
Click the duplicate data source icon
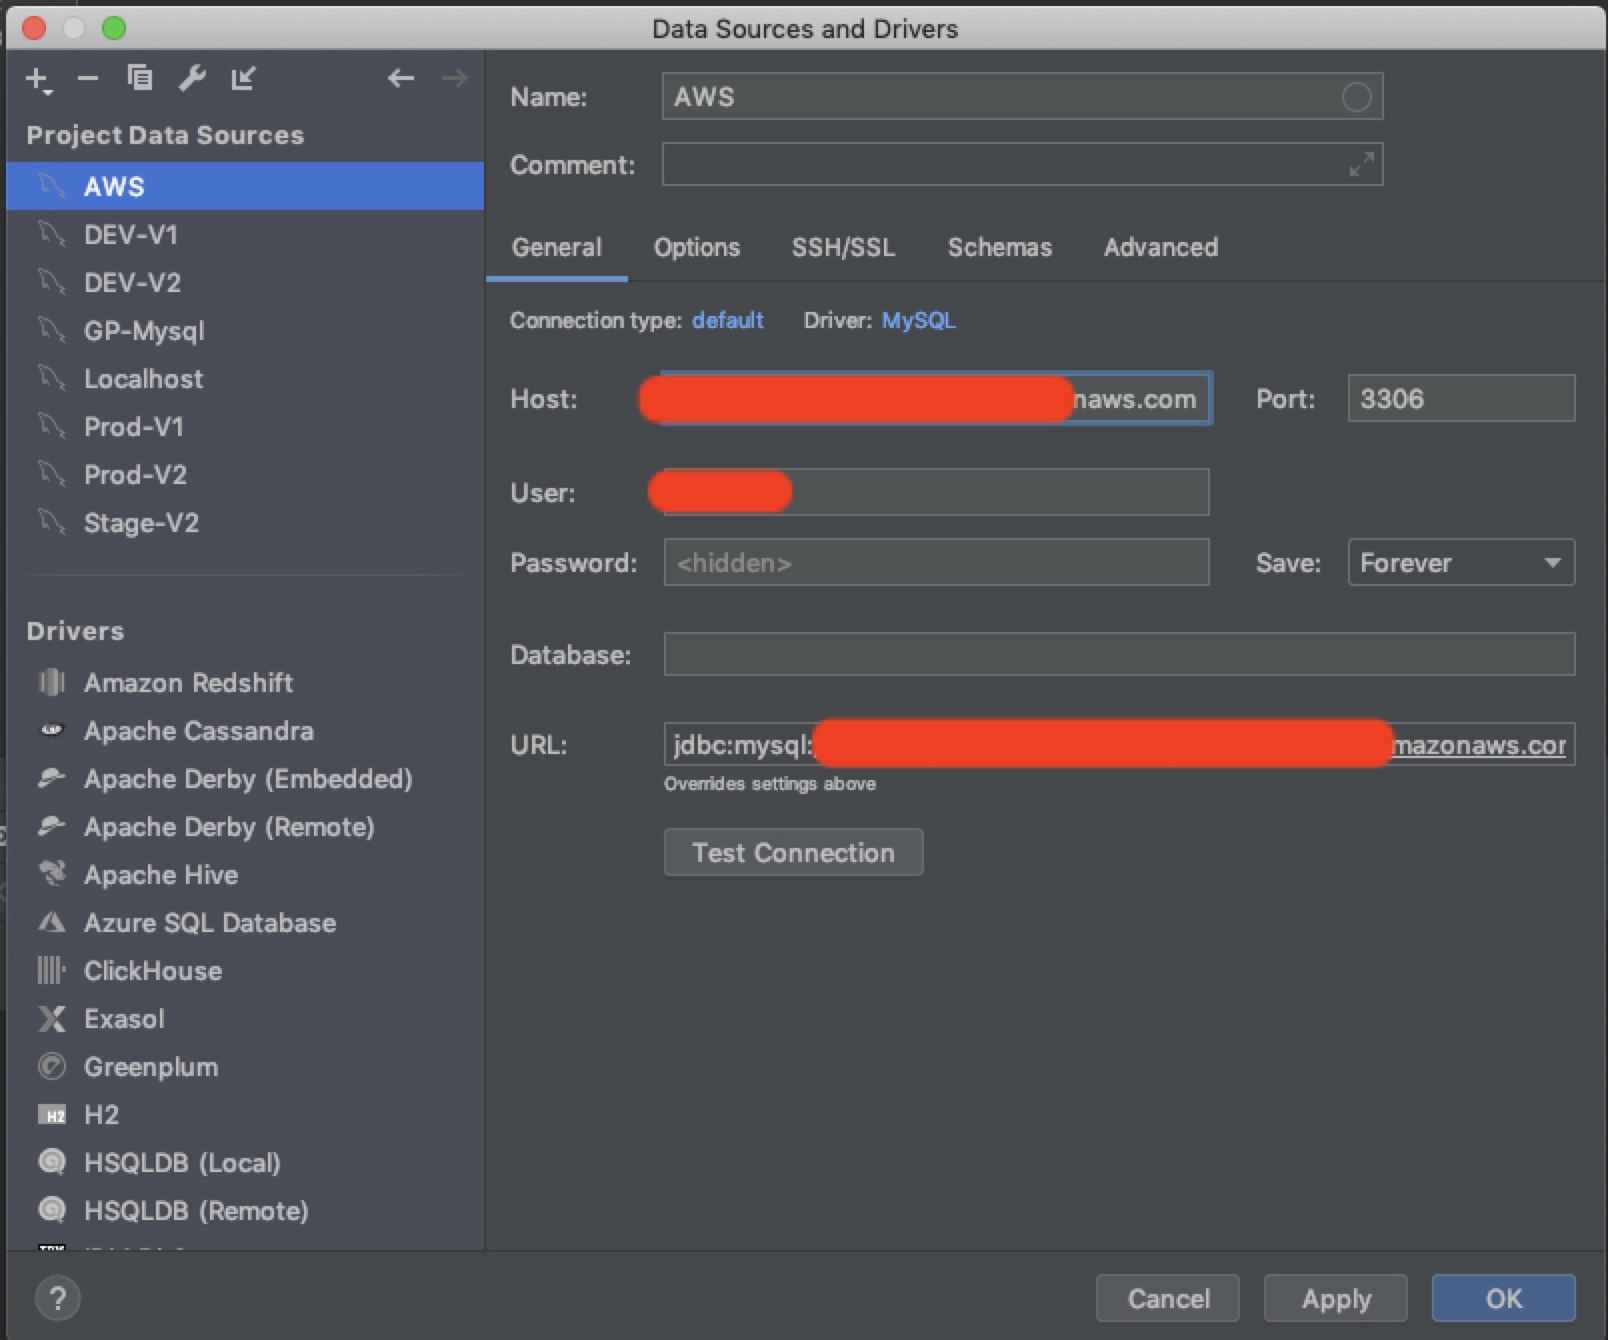coord(140,78)
